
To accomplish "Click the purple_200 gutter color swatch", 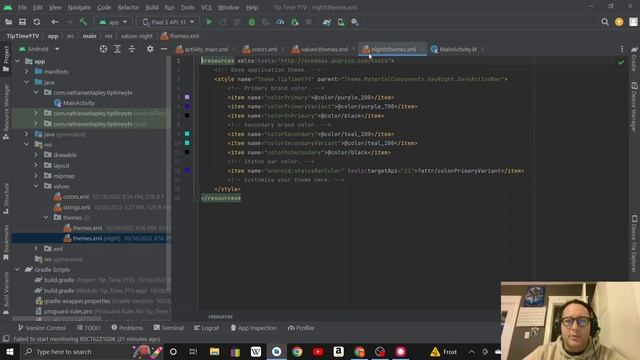I will (x=187, y=97).
